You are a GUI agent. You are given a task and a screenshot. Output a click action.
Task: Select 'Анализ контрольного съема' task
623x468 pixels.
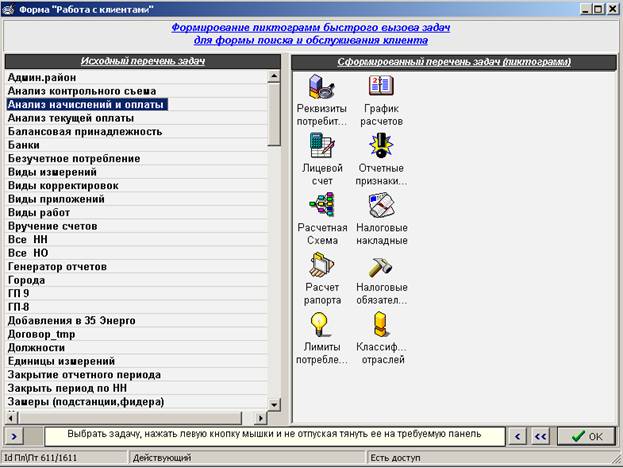tap(136, 91)
